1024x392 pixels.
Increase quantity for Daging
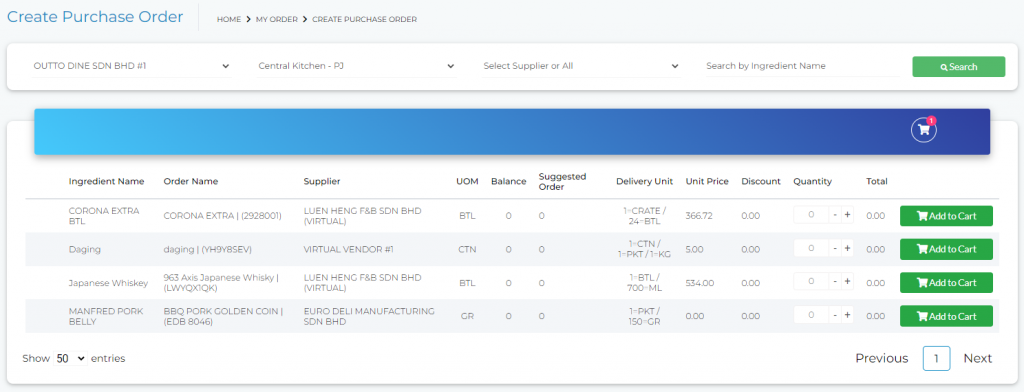(x=847, y=248)
